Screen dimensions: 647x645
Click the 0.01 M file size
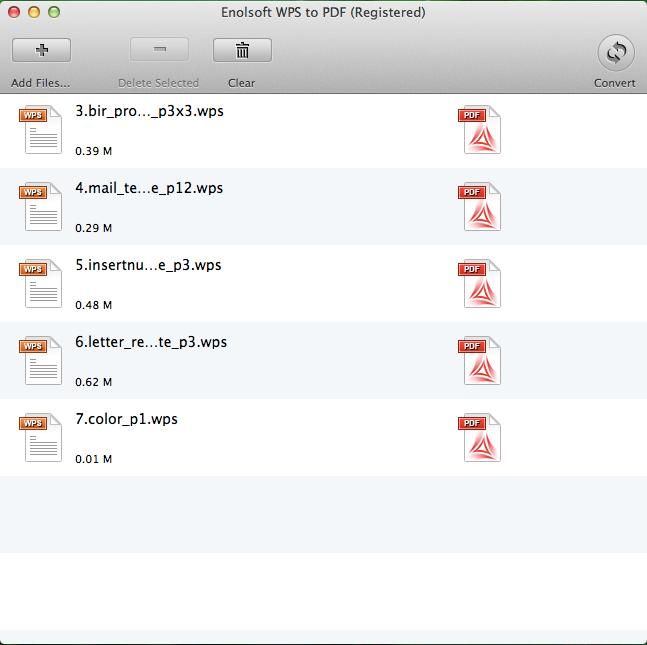click(x=94, y=459)
